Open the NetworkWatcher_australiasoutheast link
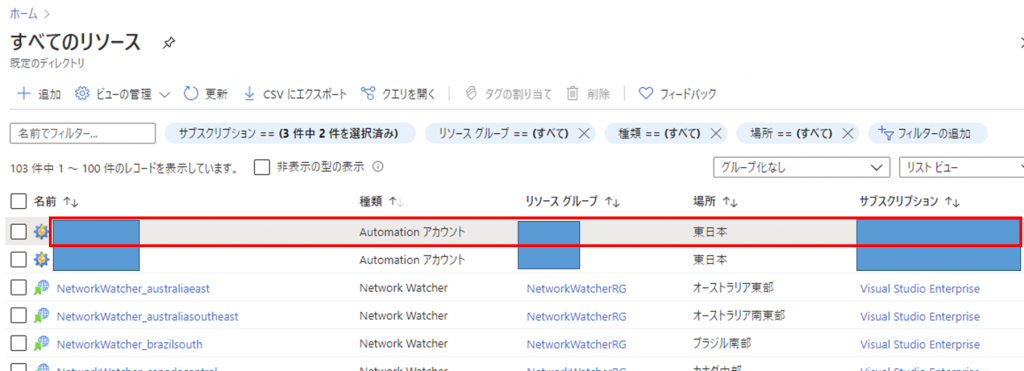Image resolution: width=1024 pixels, height=371 pixels. point(148,316)
